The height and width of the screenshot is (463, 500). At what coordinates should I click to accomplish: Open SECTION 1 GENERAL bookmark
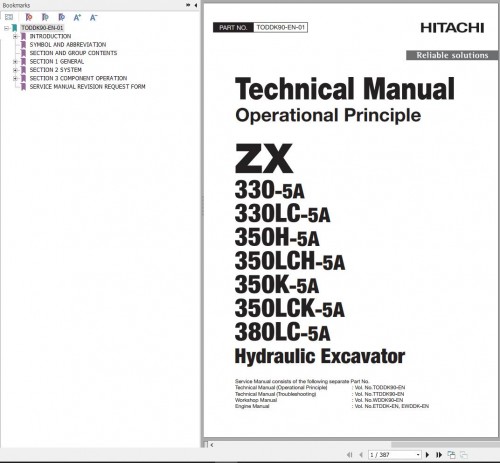click(x=57, y=62)
